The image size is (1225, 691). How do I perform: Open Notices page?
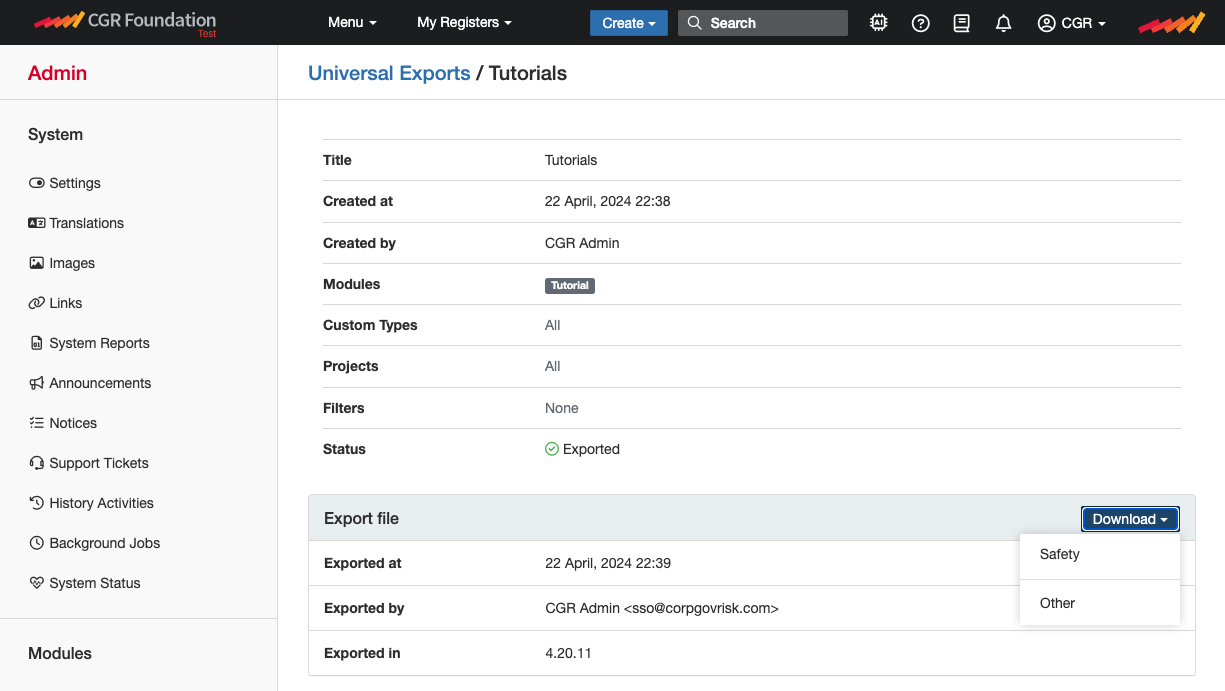pyautogui.click(x=73, y=423)
